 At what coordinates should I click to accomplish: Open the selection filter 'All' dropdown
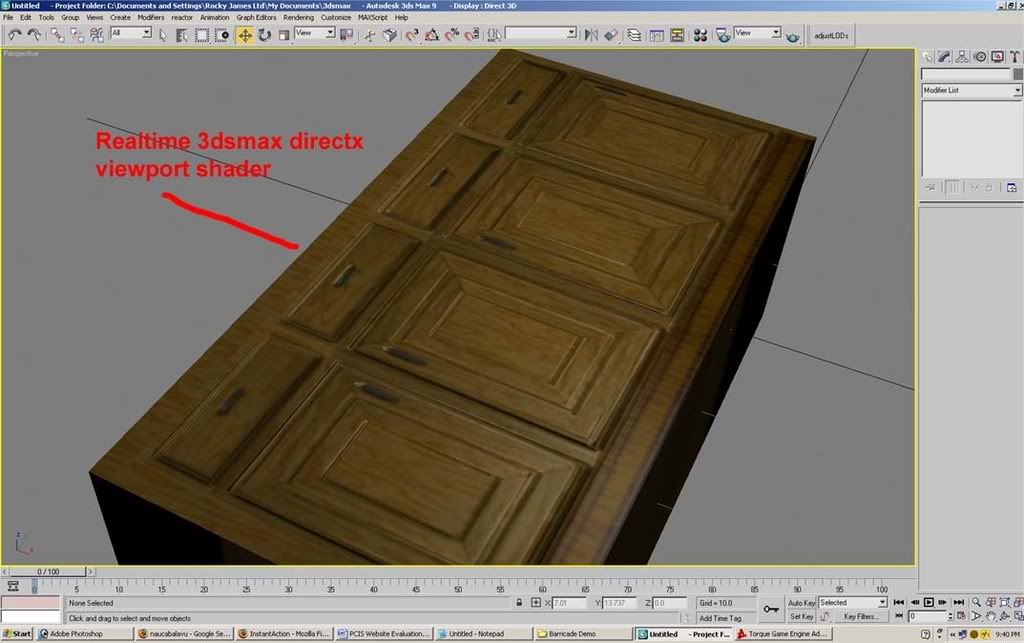pyautogui.click(x=131, y=33)
